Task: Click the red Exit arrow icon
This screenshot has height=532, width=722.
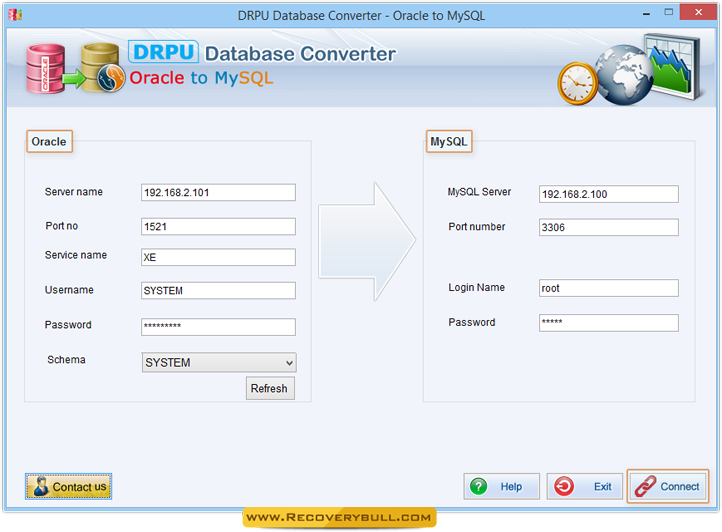Action: click(564, 486)
